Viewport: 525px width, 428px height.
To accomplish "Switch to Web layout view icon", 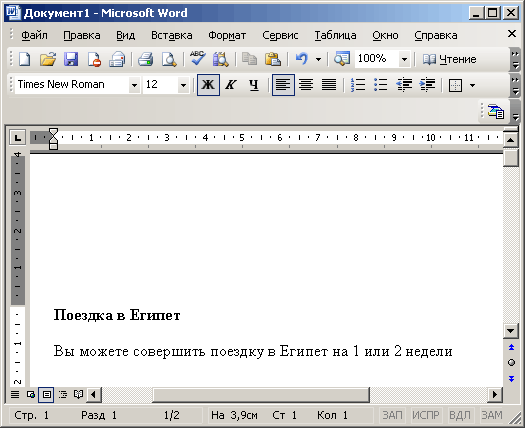I will click(x=31, y=395).
